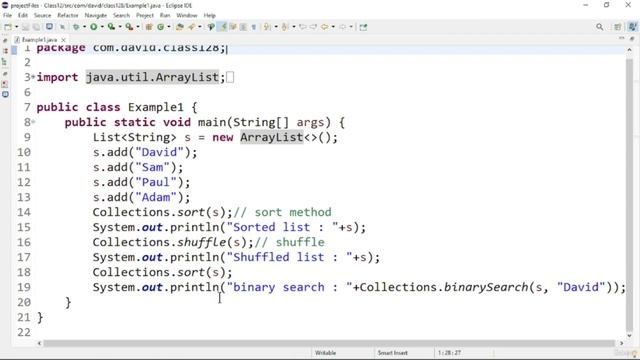Image resolution: width=640 pixels, height=360 pixels.
Task: Click the Forward navigation arrow icon
Action: (342, 27)
